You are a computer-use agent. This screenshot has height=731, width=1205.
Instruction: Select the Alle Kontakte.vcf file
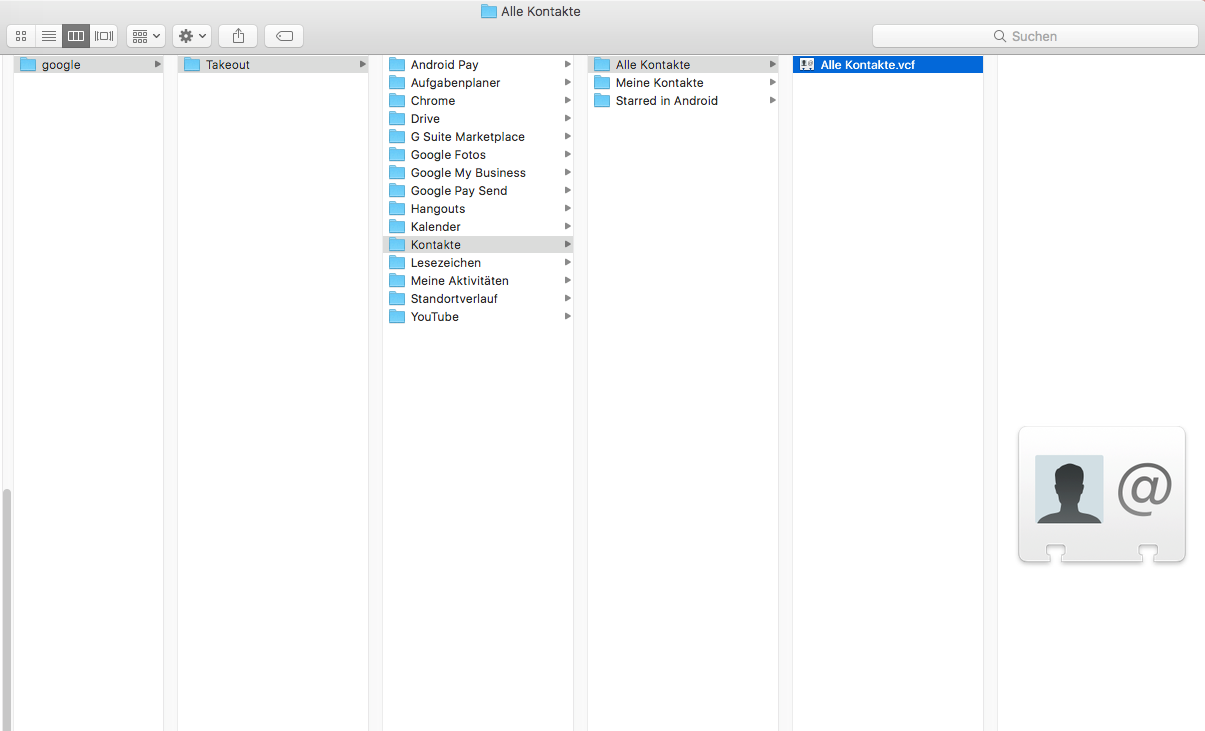click(888, 64)
